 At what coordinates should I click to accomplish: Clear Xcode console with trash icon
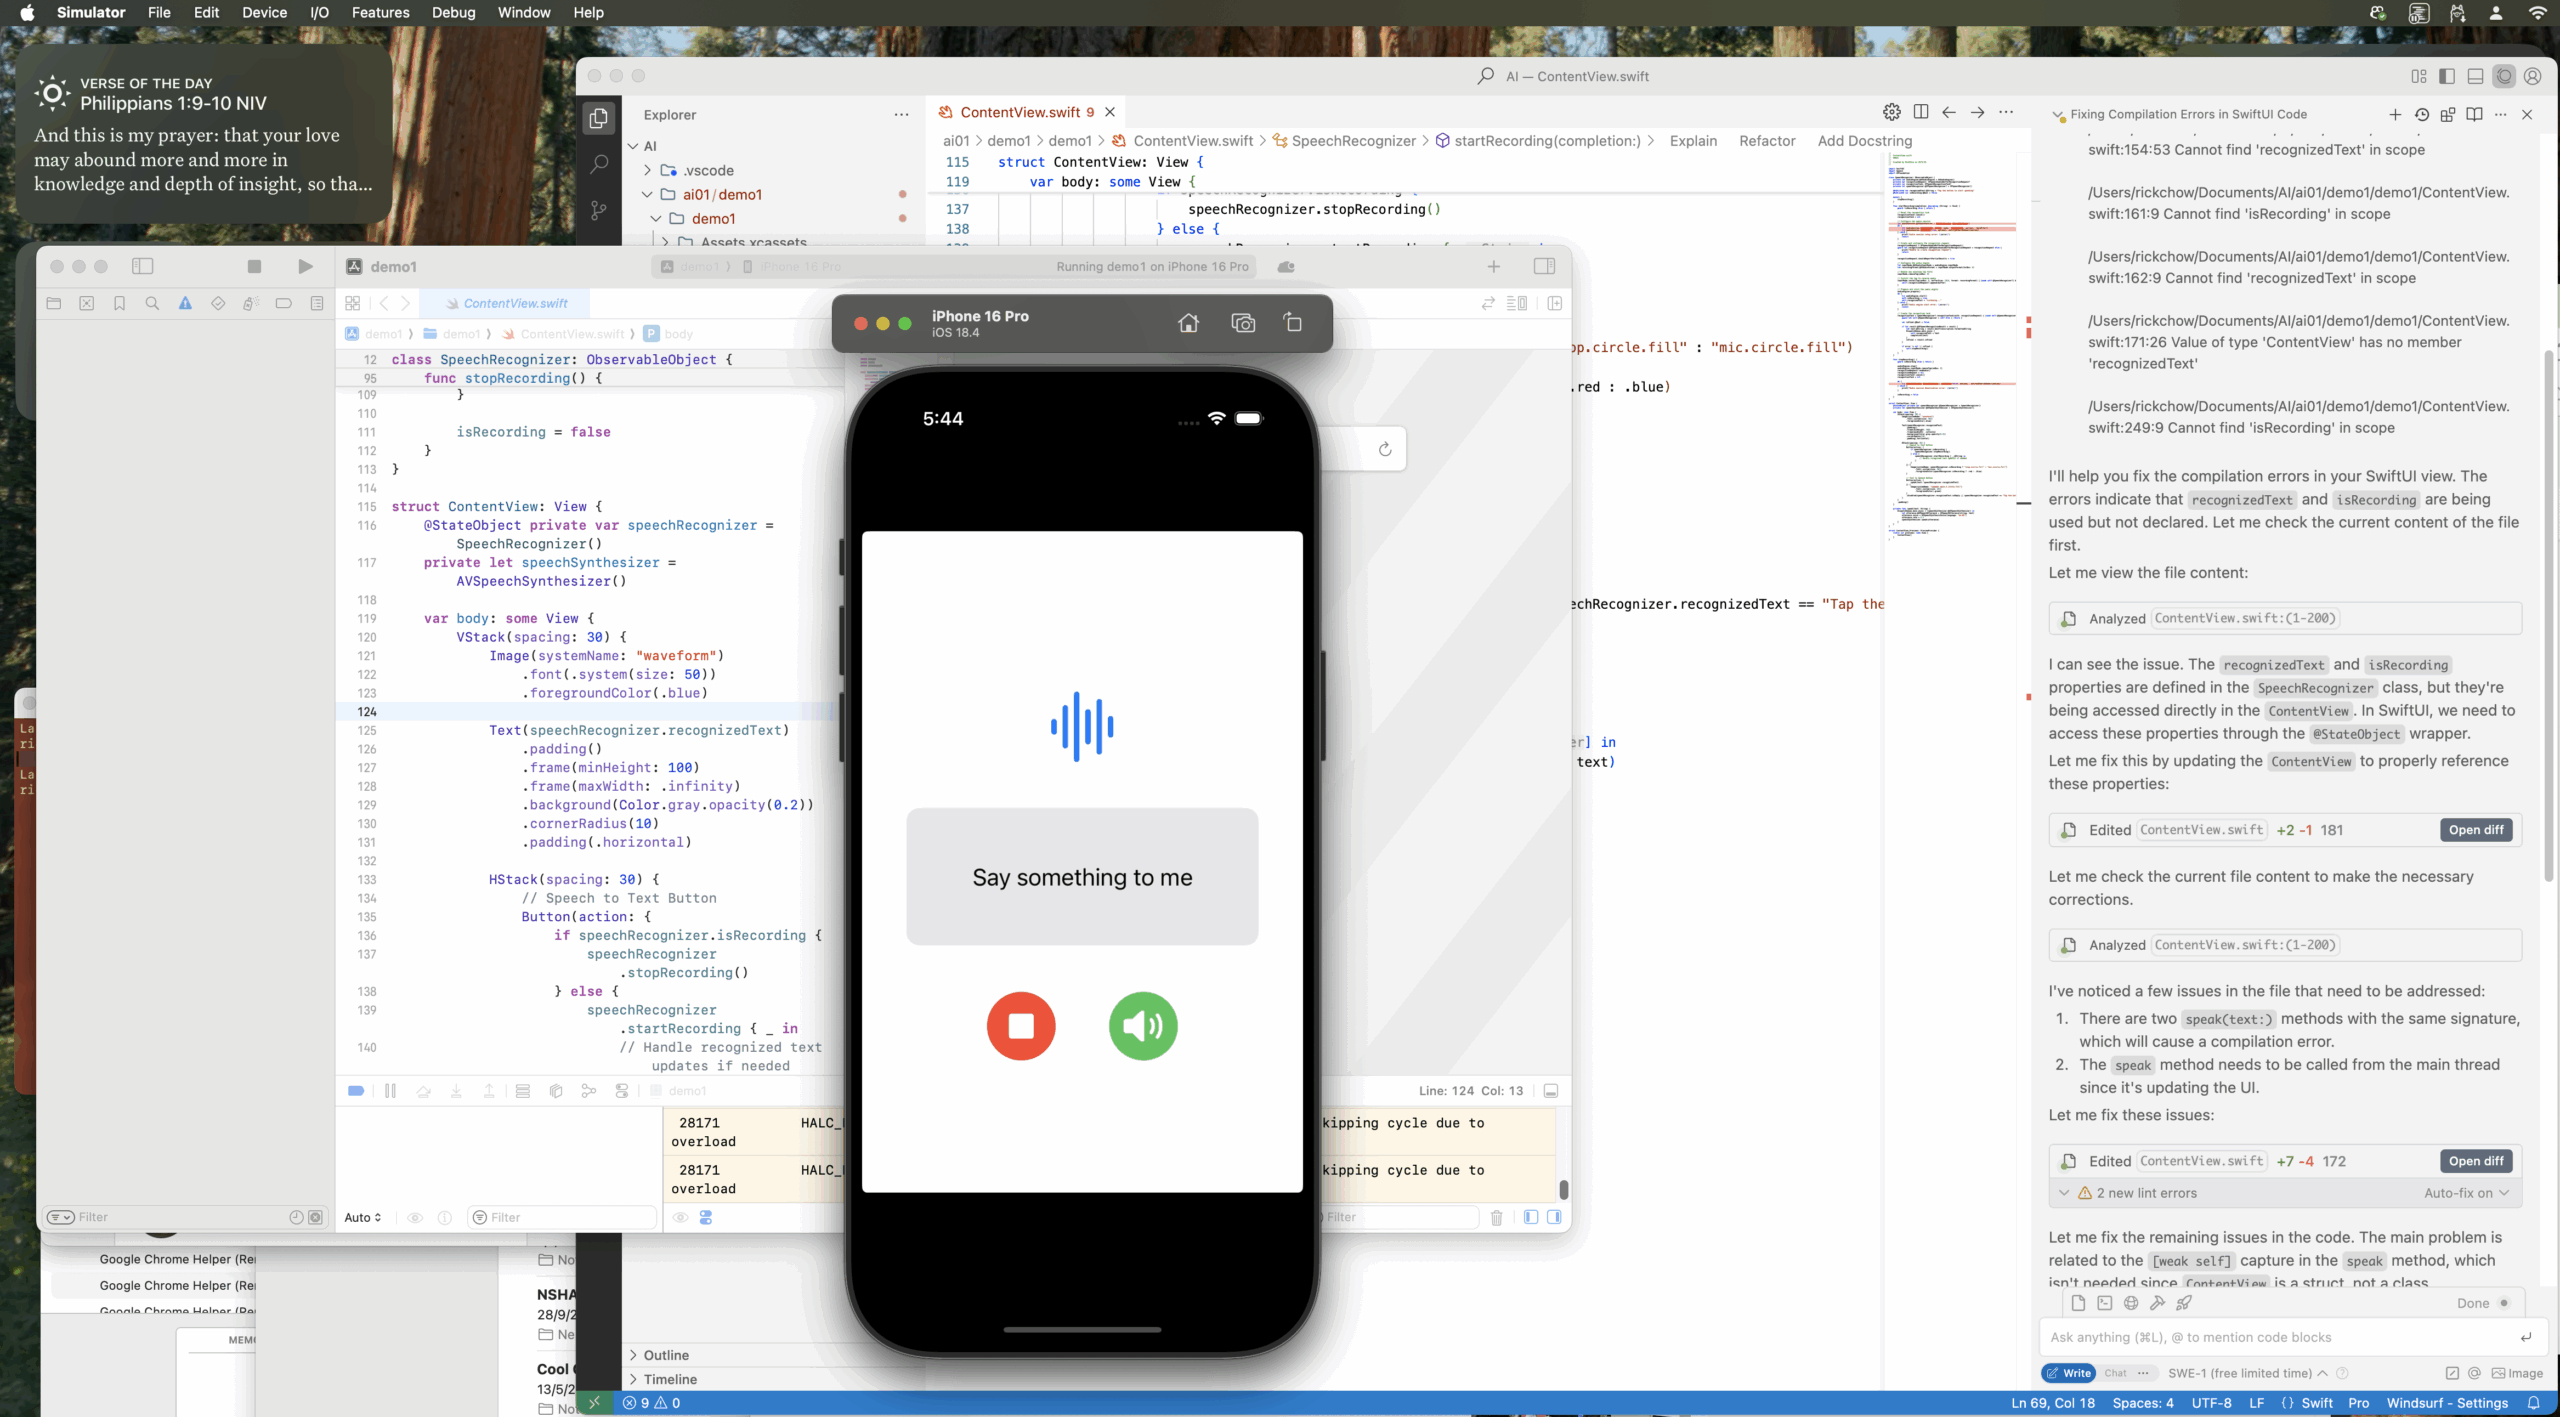[x=1497, y=1217]
